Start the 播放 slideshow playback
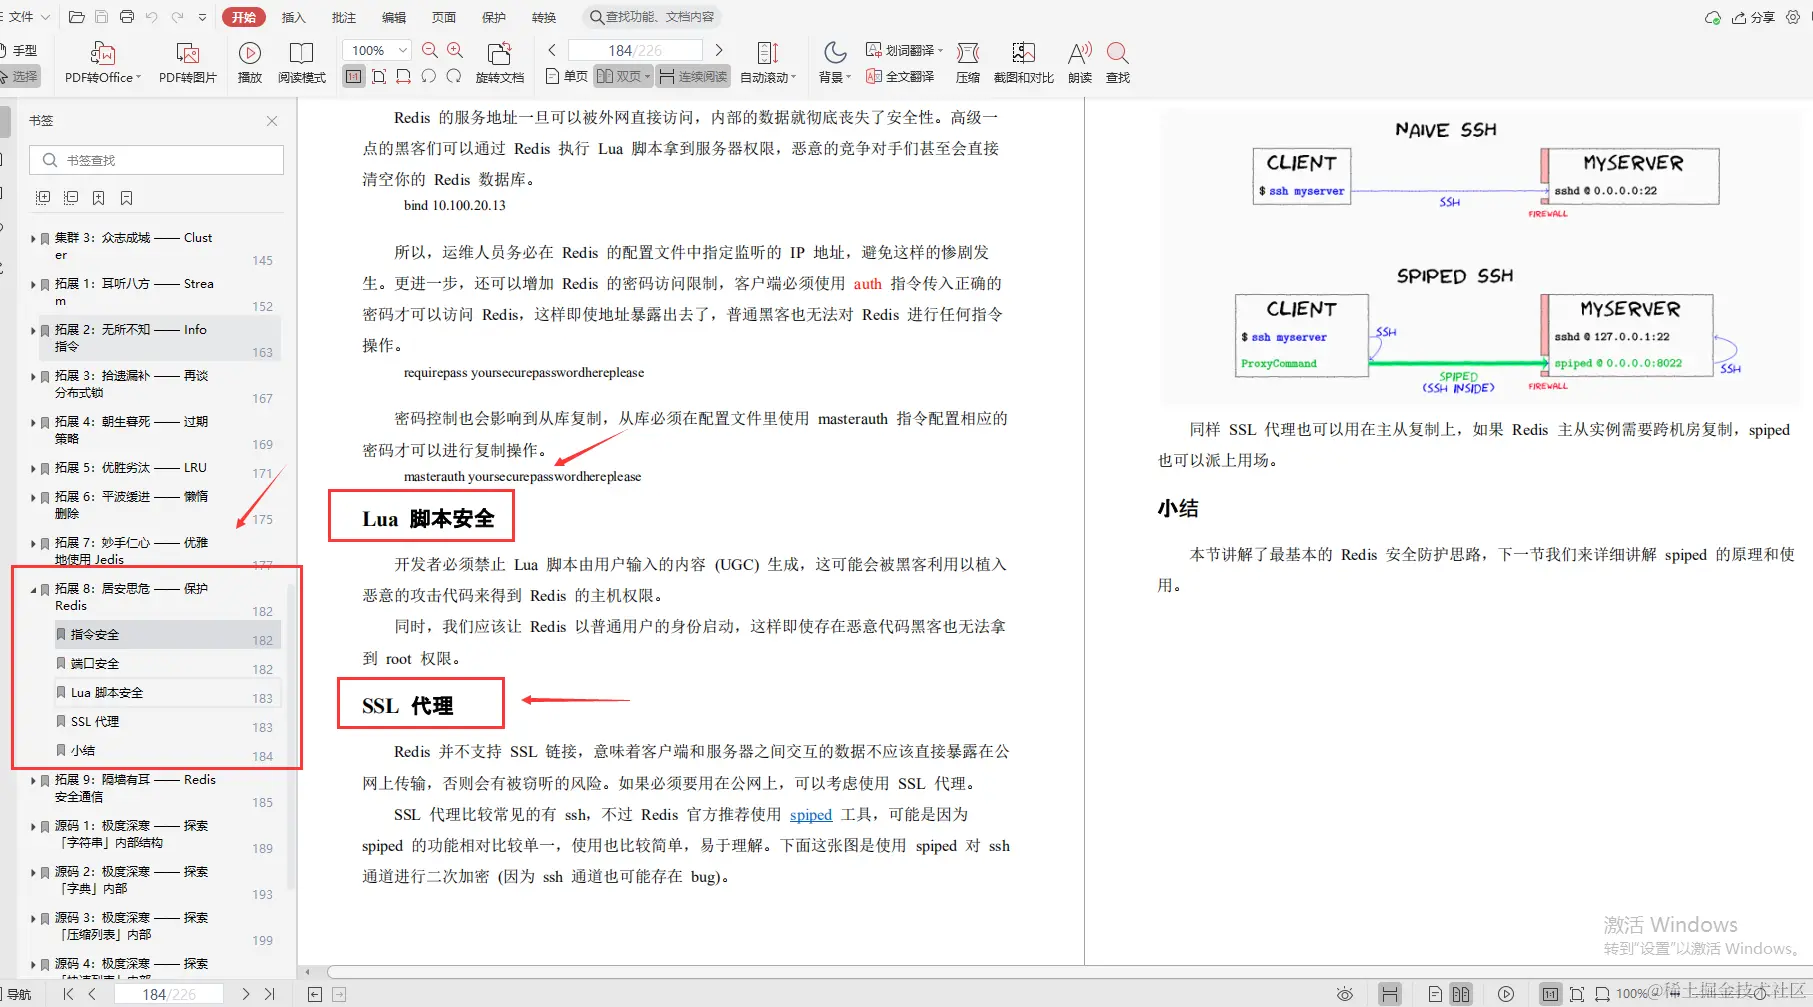Viewport: 1813px width, 1007px height. coord(249,60)
